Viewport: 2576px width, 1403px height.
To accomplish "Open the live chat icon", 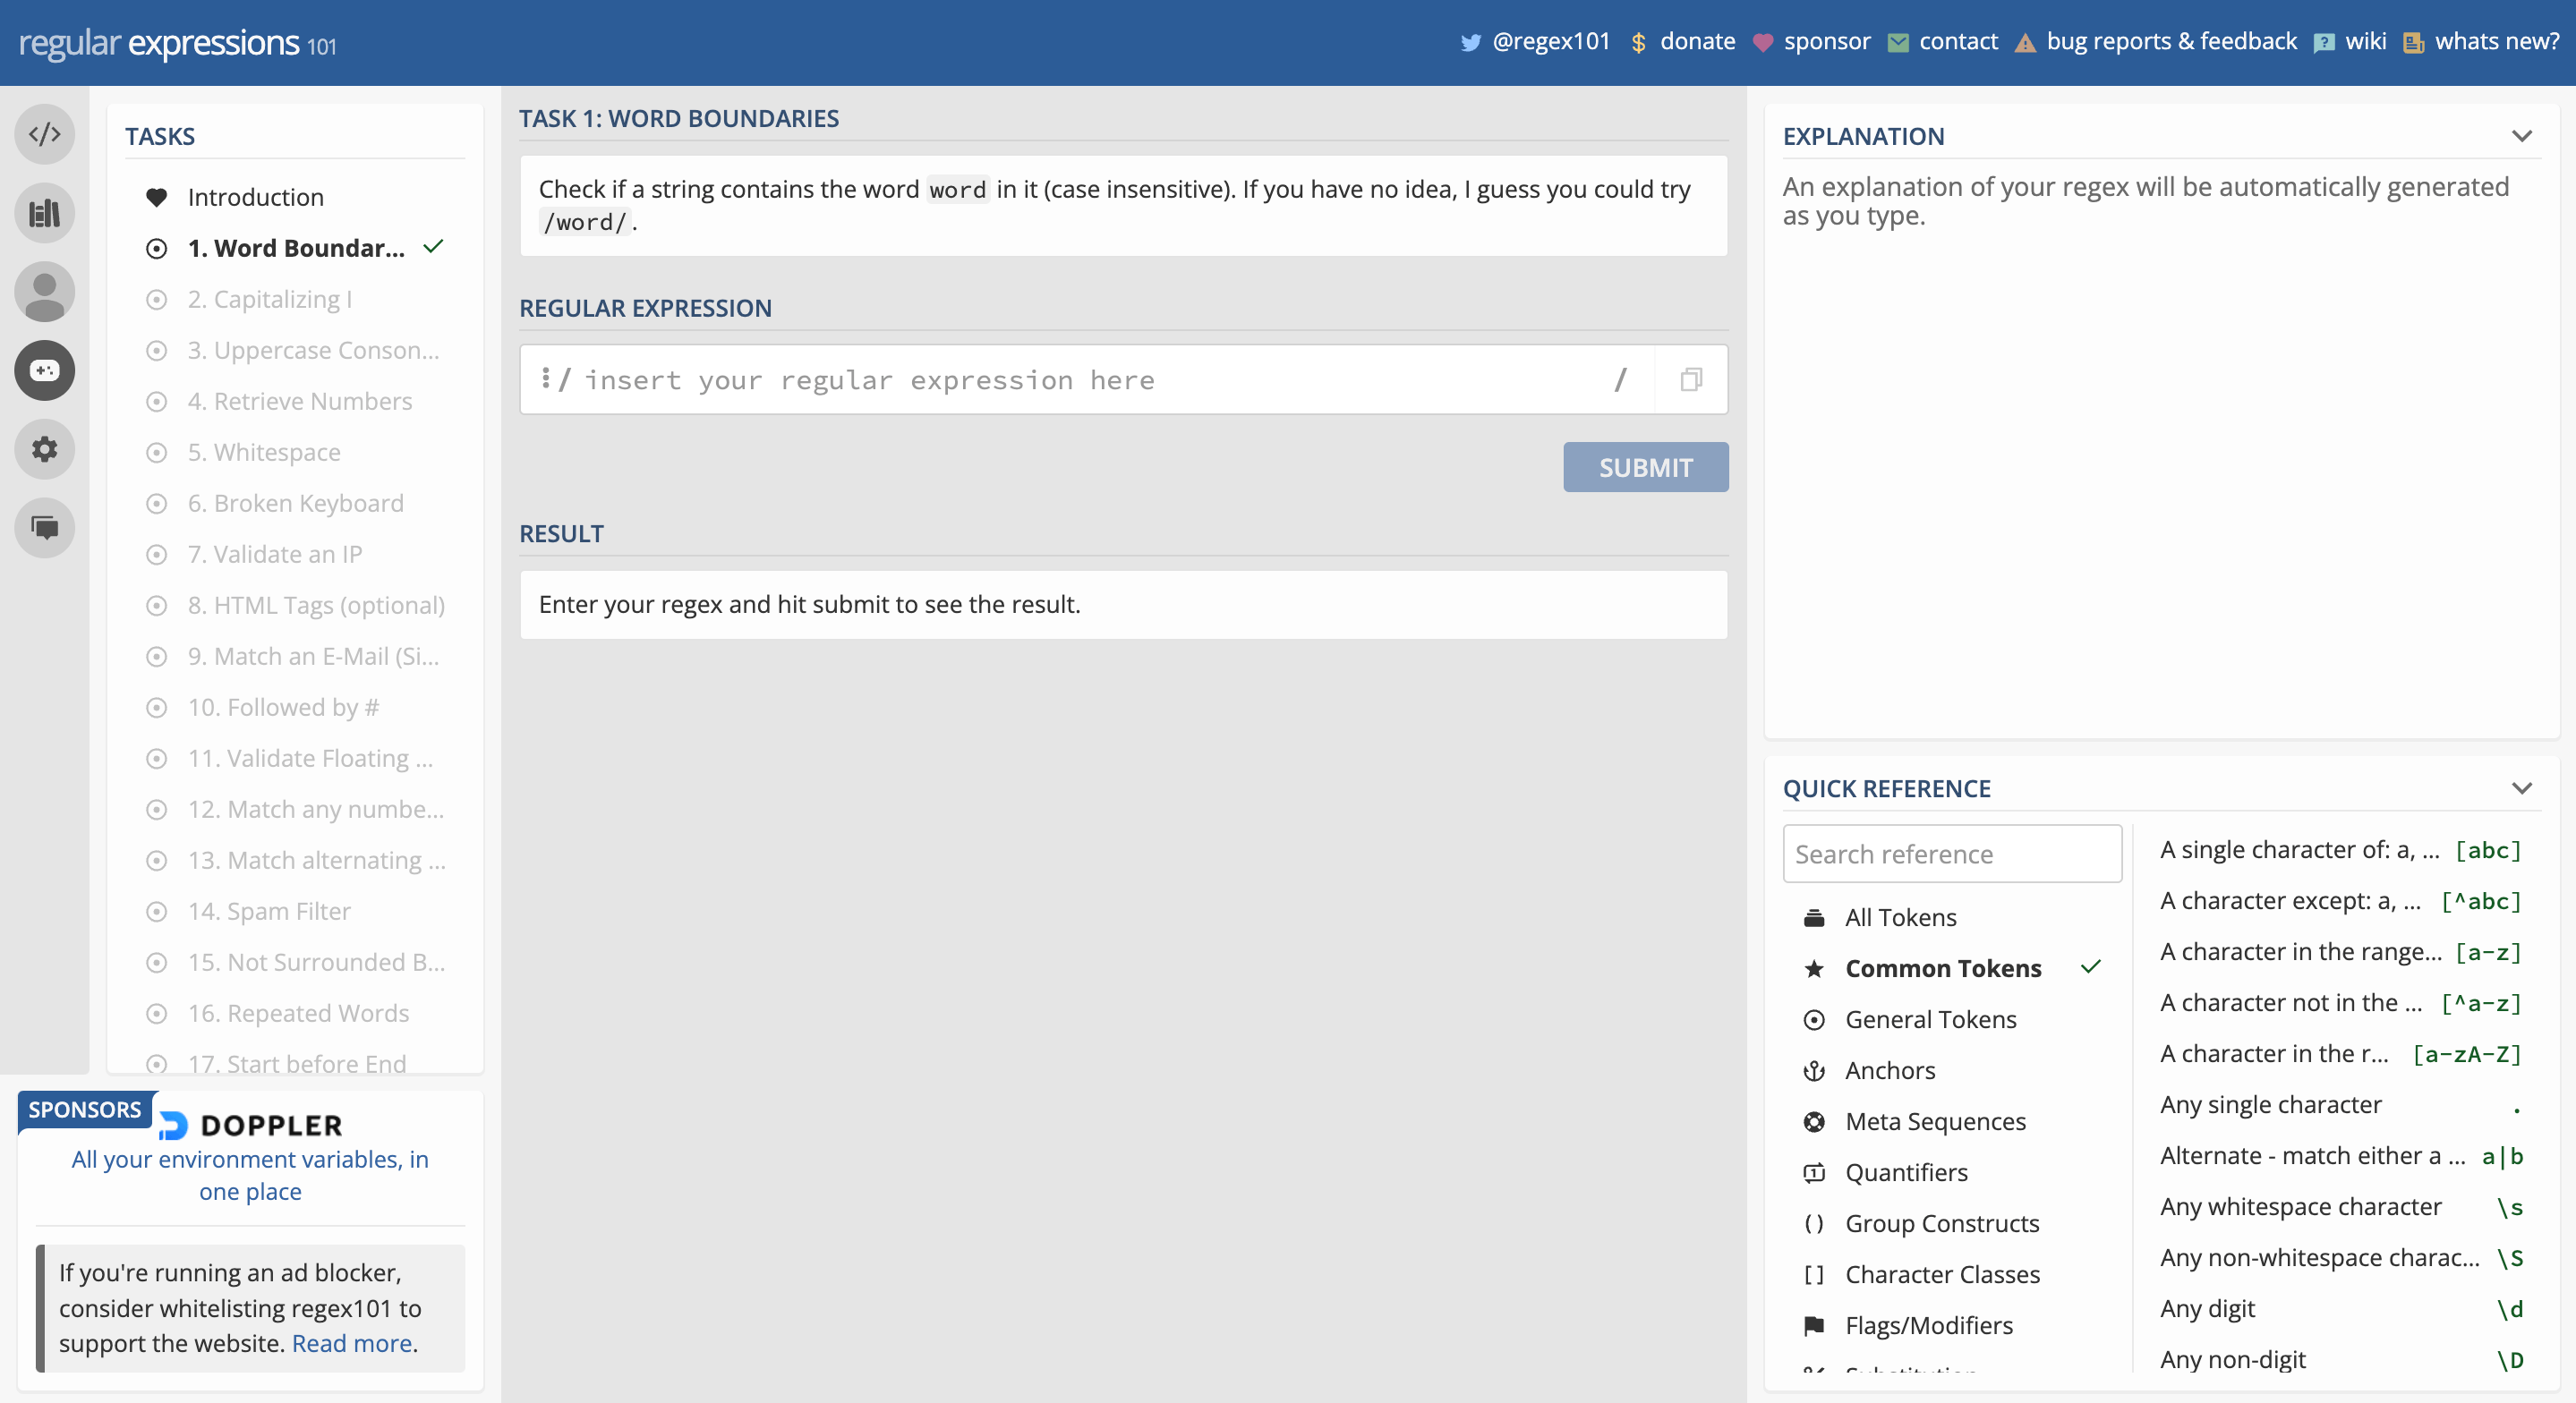I will (45, 527).
